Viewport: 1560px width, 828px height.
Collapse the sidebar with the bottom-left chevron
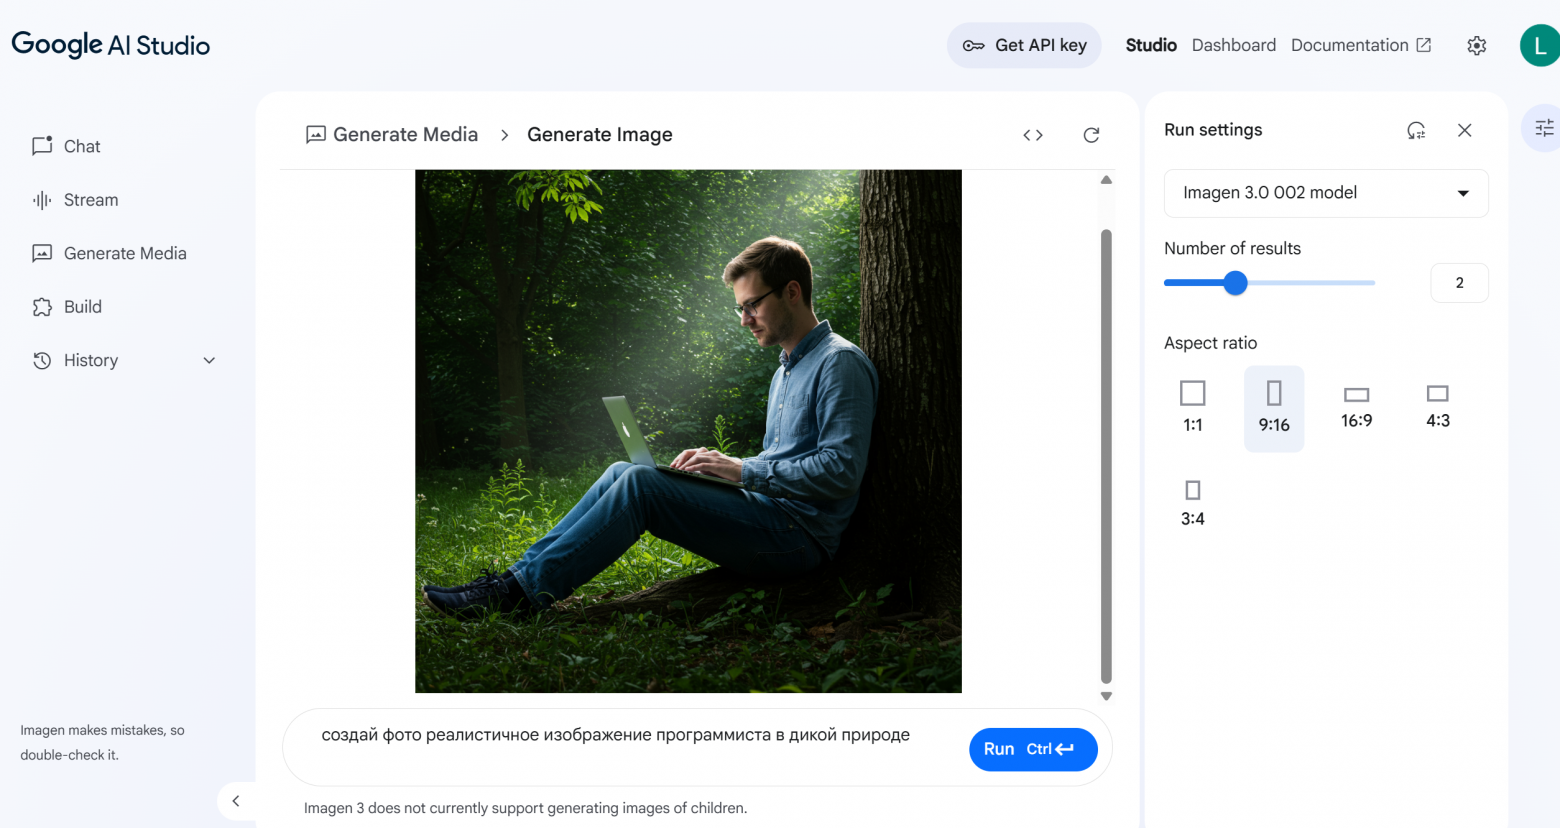pos(236,801)
